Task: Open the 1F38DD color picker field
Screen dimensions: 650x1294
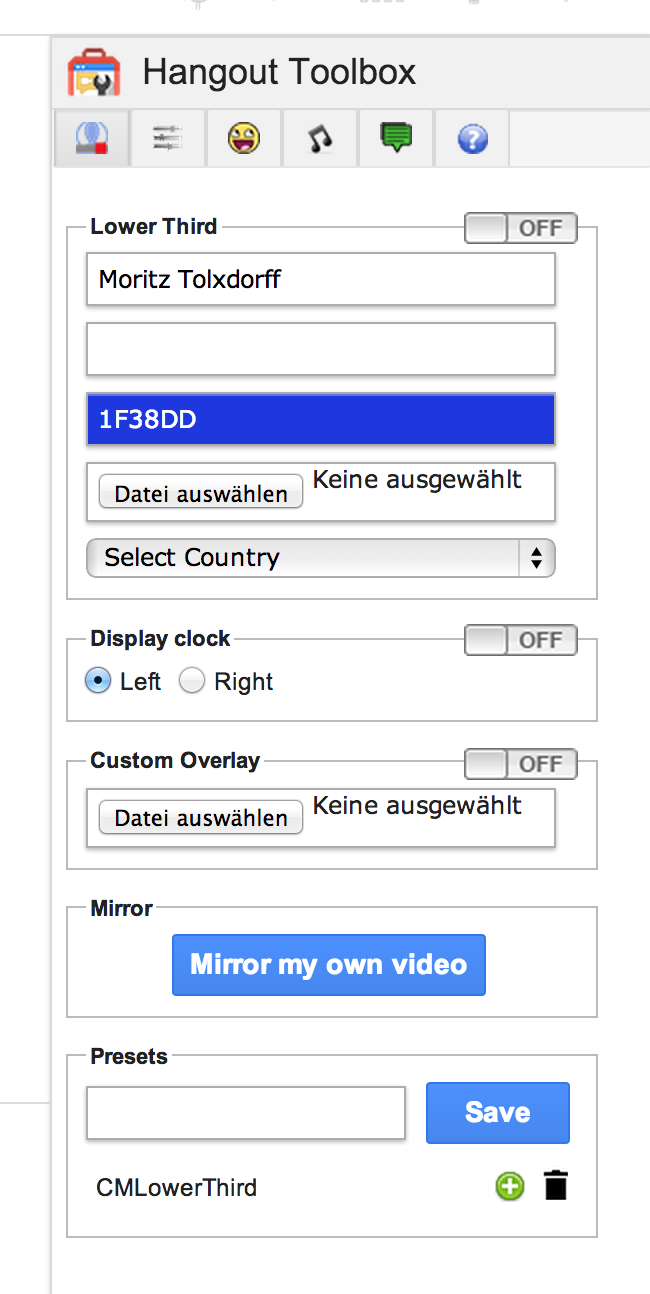Action: click(321, 419)
